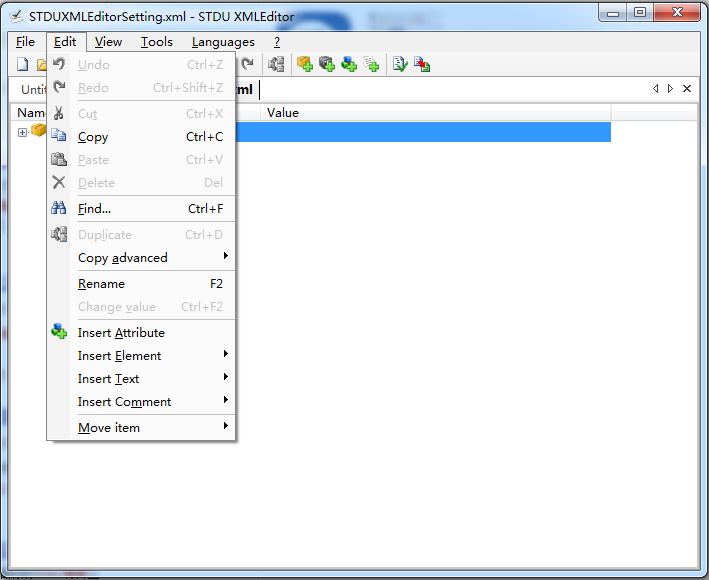Screen dimensions: 709x580
Task: Expand the Insert Text submenu
Action: (x=141, y=379)
